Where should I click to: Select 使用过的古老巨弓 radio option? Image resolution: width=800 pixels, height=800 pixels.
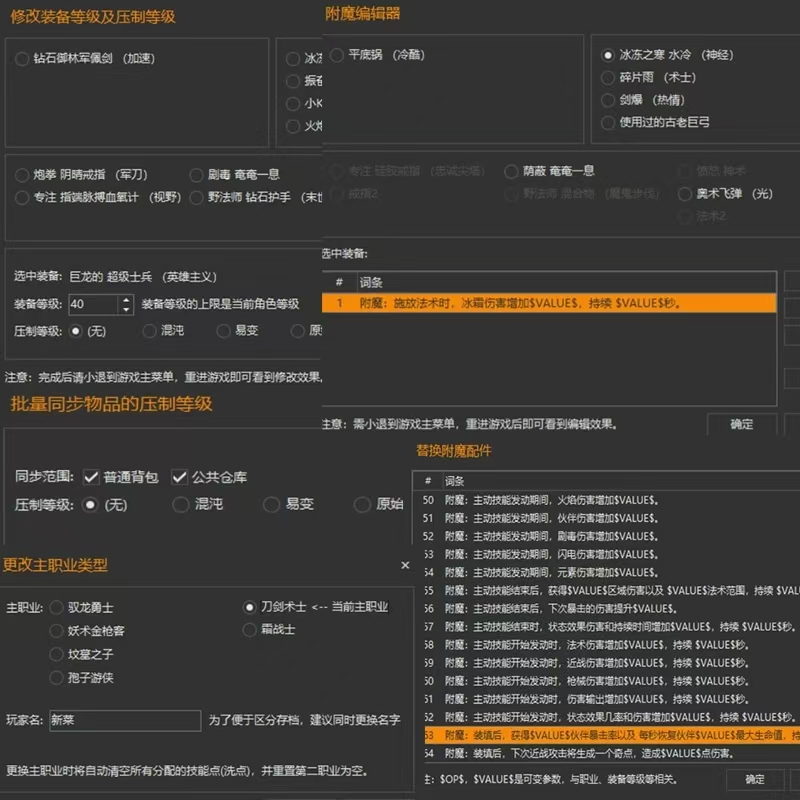tap(608, 122)
